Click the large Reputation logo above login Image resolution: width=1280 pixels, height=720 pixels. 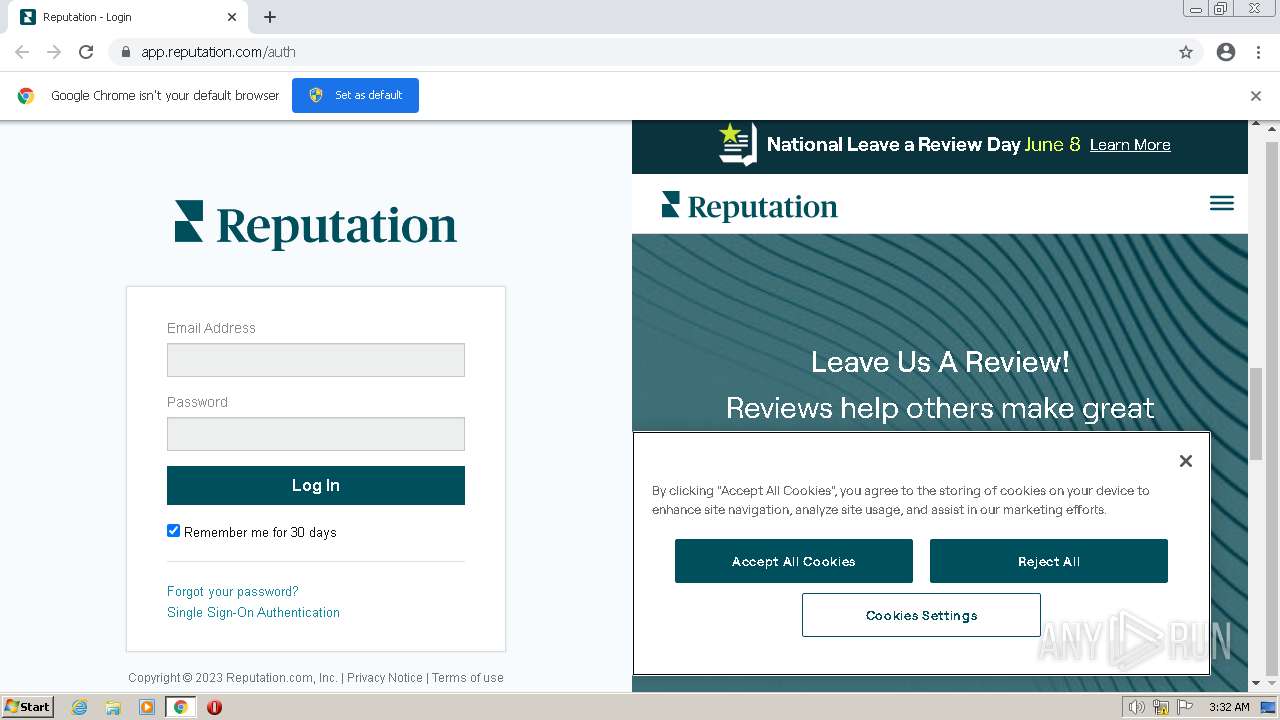tap(316, 225)
